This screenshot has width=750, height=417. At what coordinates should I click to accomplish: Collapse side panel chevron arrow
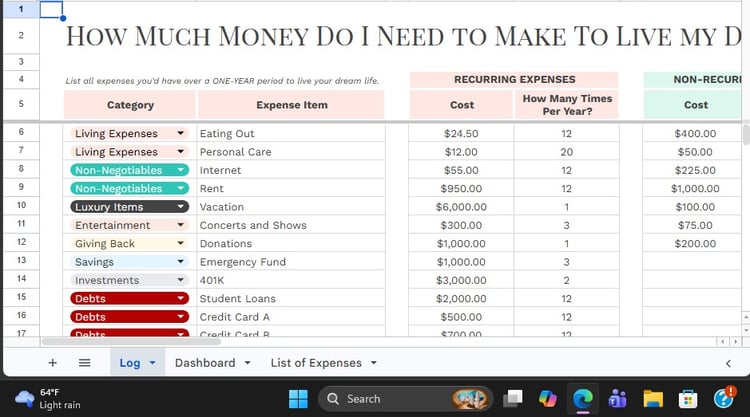tap(728, 363)
